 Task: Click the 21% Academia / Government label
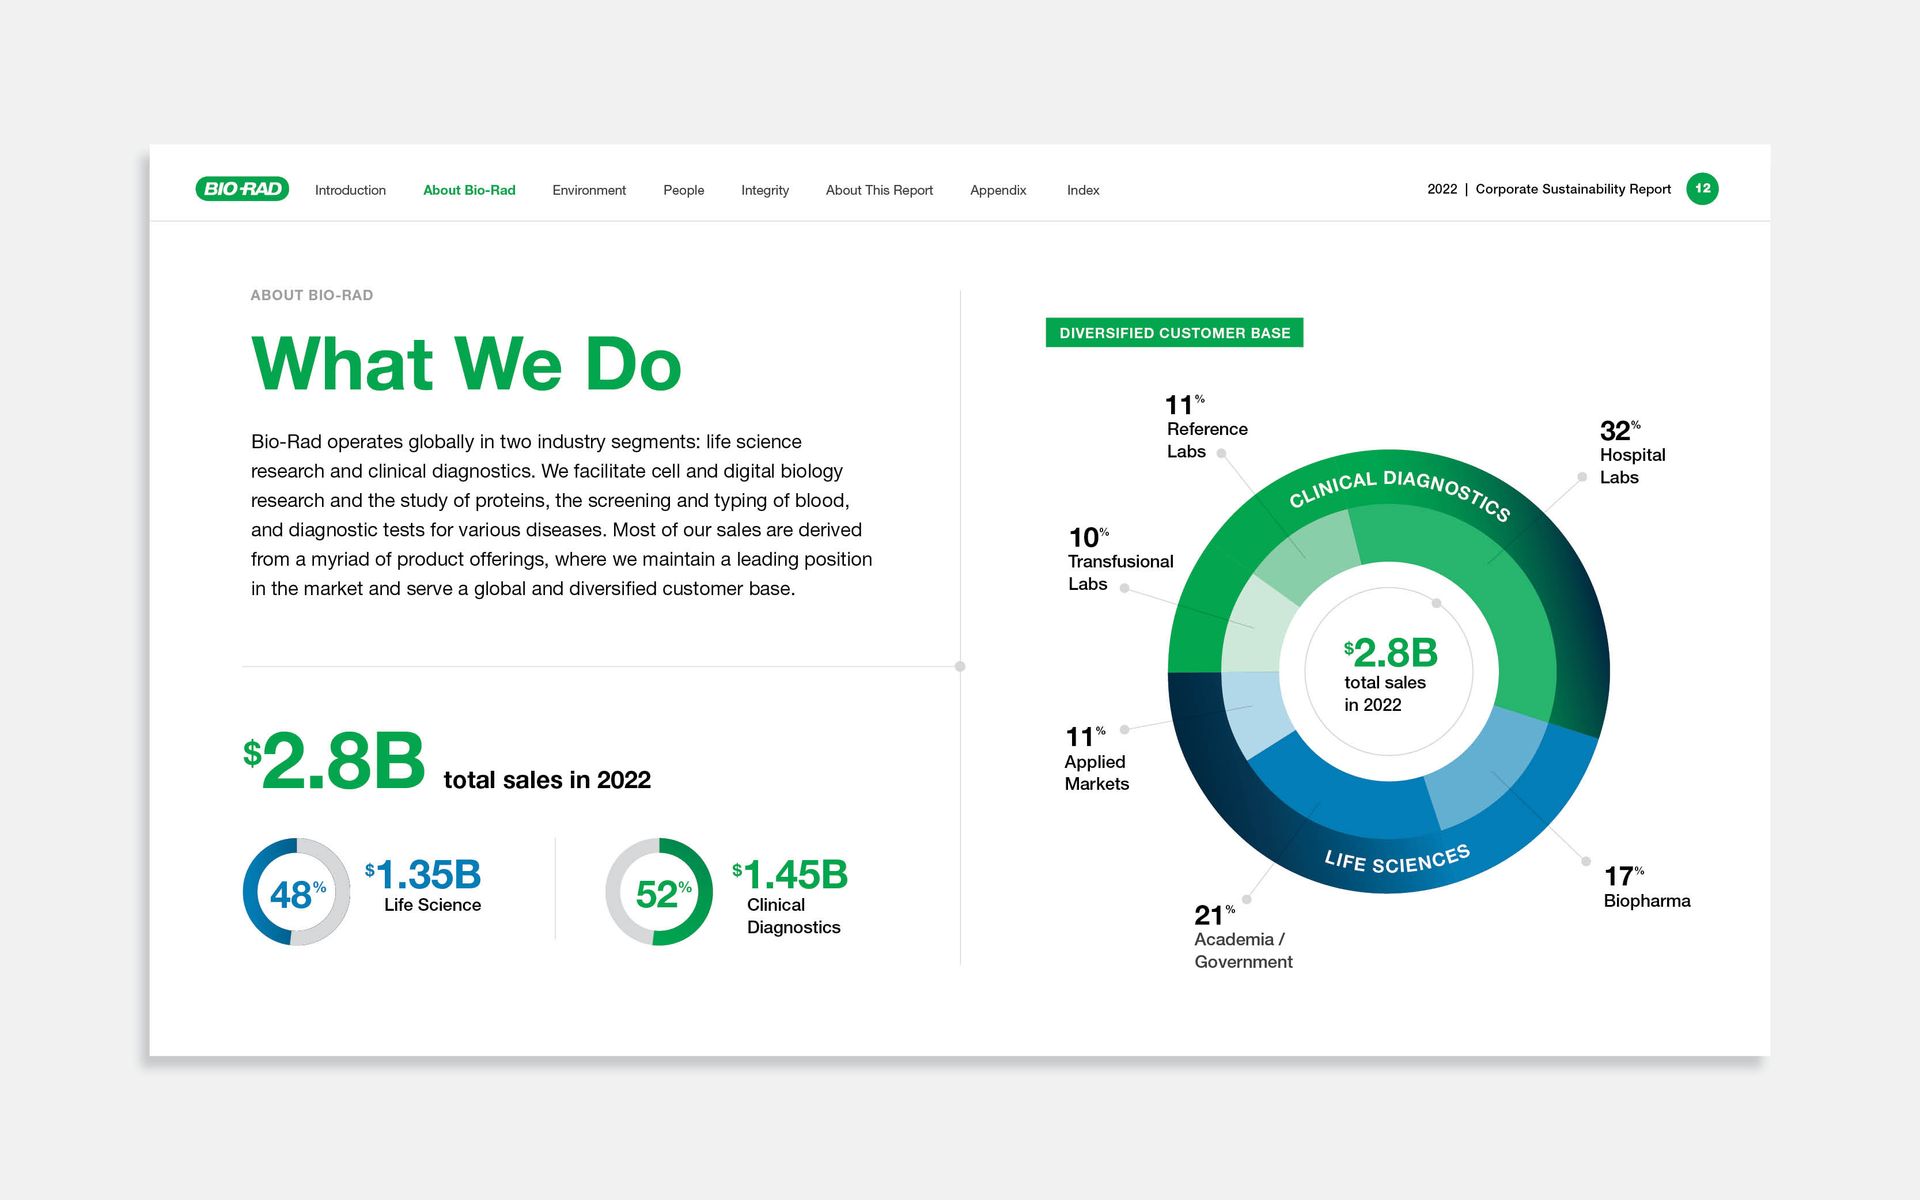click(1243, 937)
